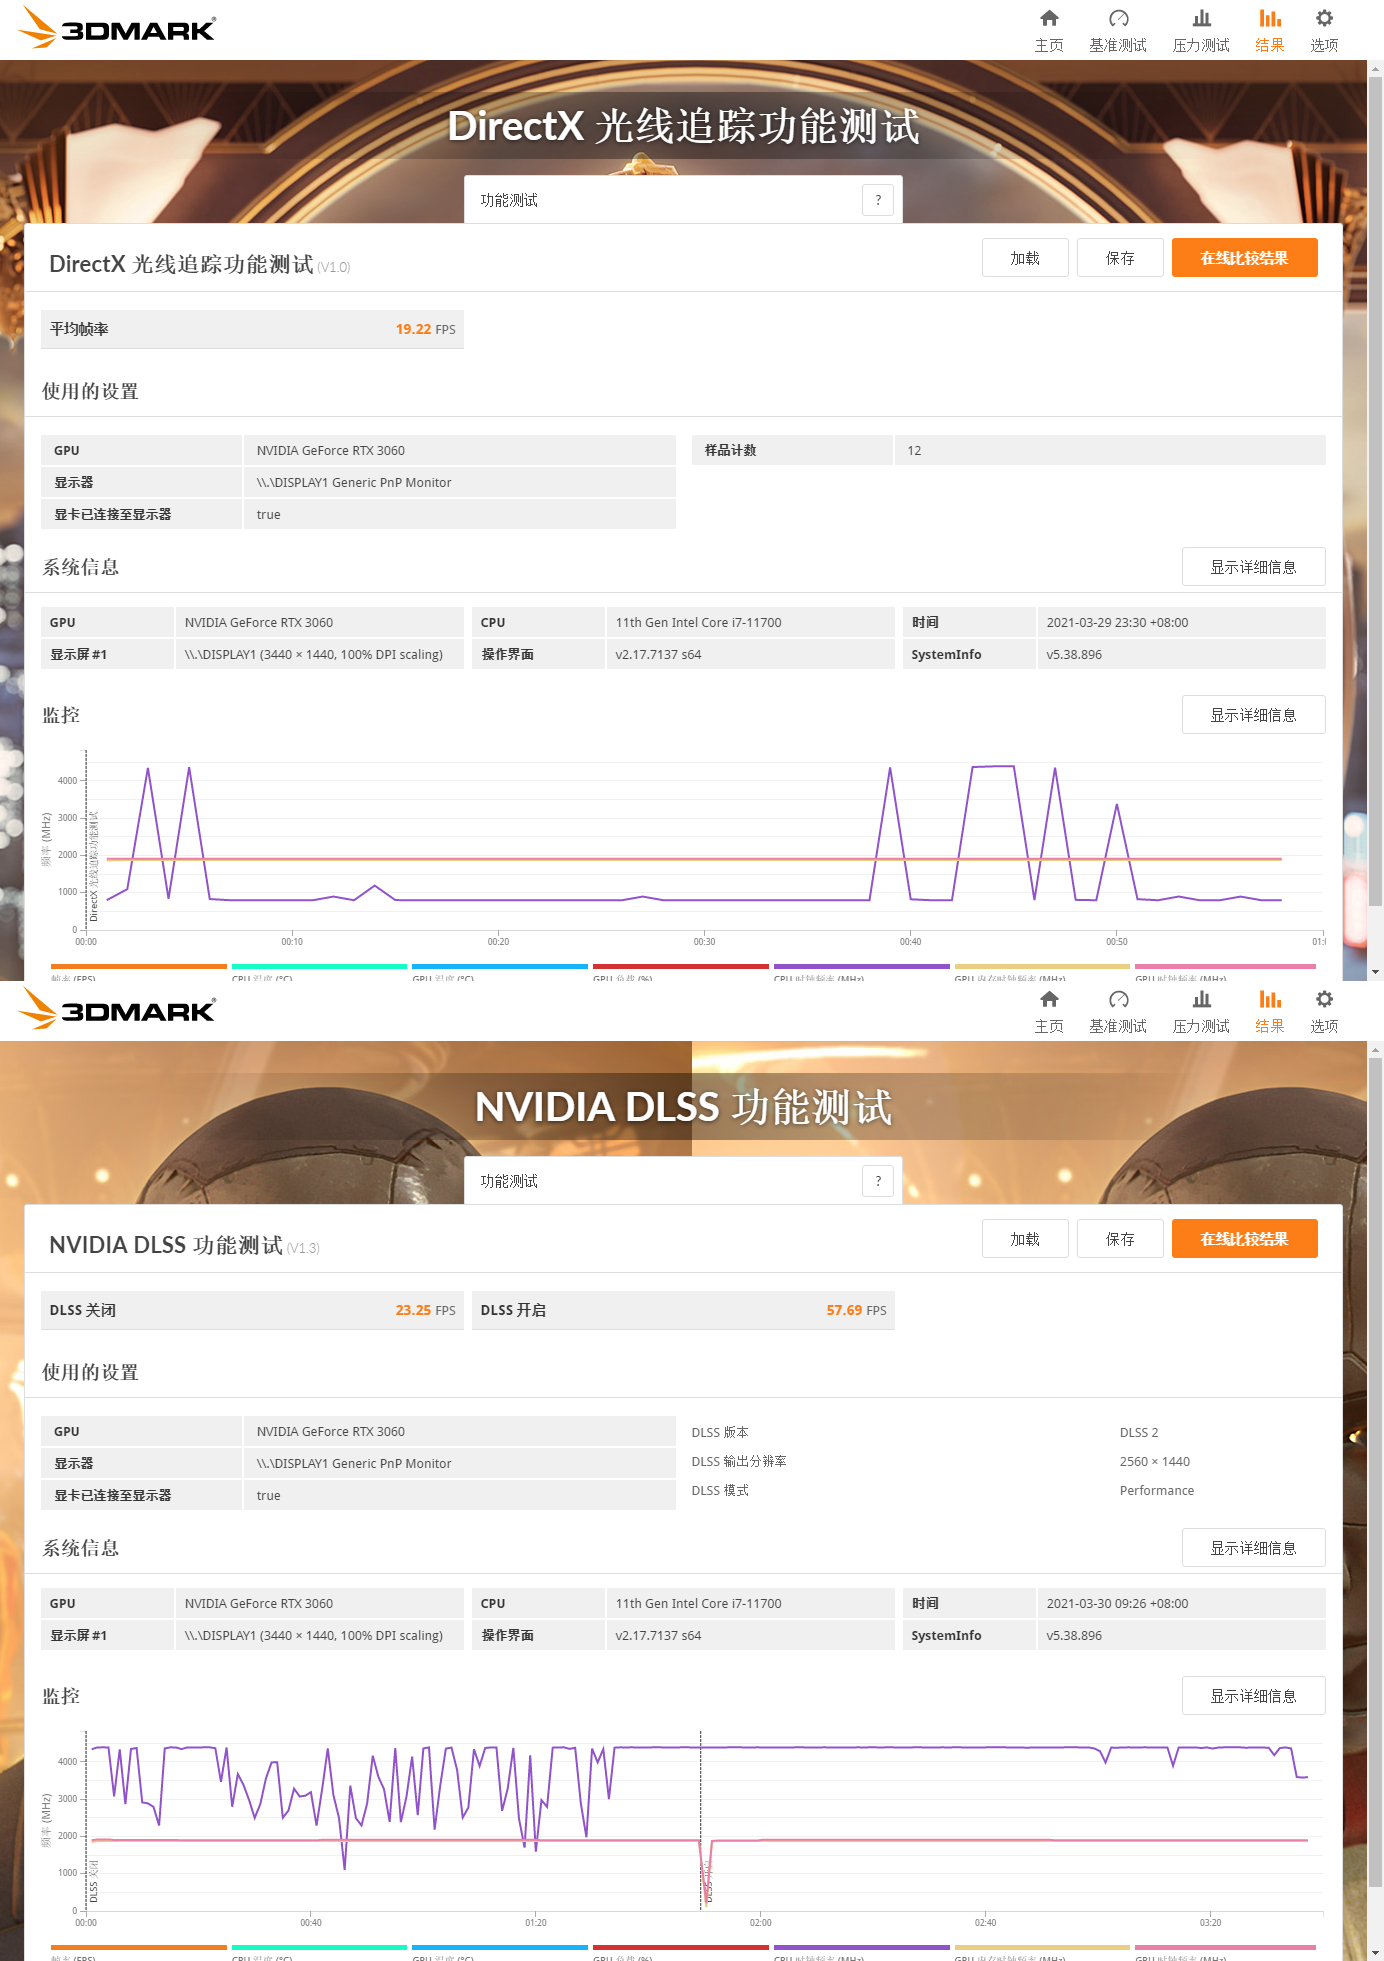Click the DLSS output resolution 2560 × 1440
Screen dimensions: 1384x1961
(x=1155, y=1462)
